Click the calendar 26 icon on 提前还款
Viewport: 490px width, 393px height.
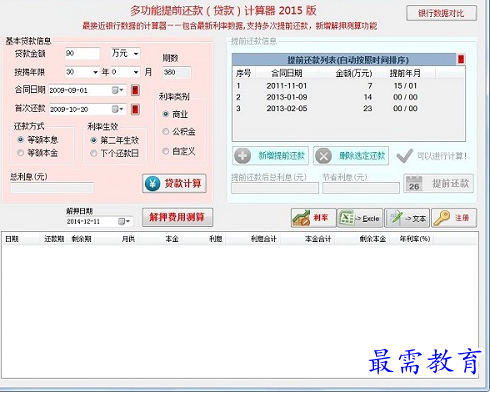[414, 184]
